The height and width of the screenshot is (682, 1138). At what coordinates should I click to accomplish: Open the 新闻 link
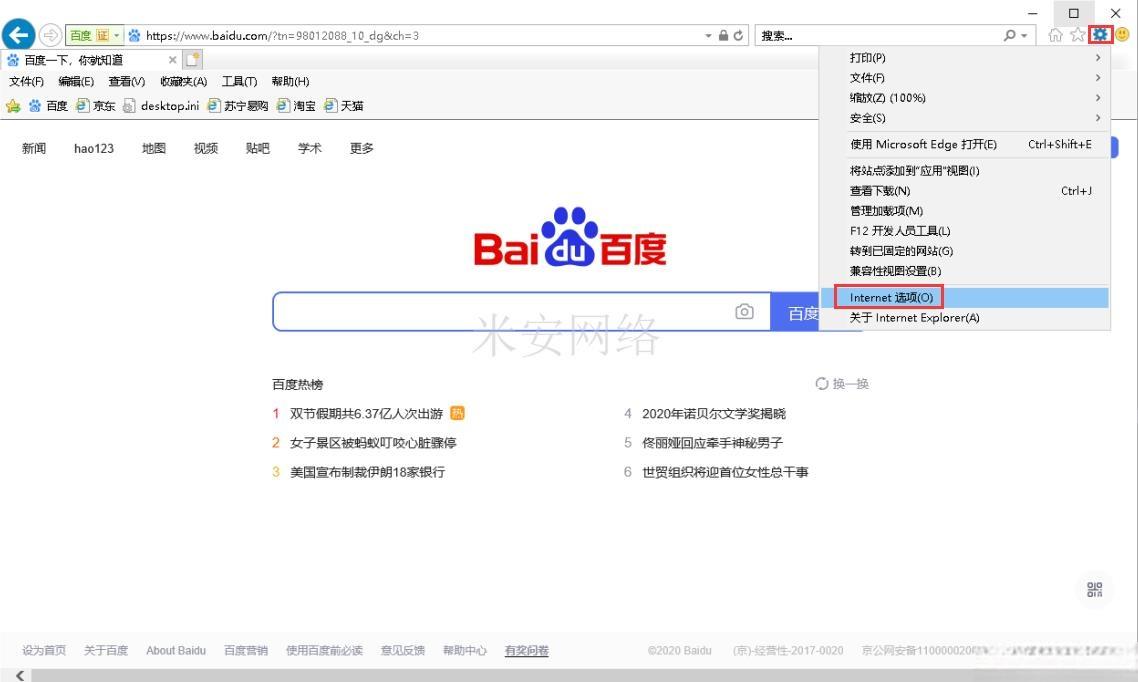click(x=33, y=148)
